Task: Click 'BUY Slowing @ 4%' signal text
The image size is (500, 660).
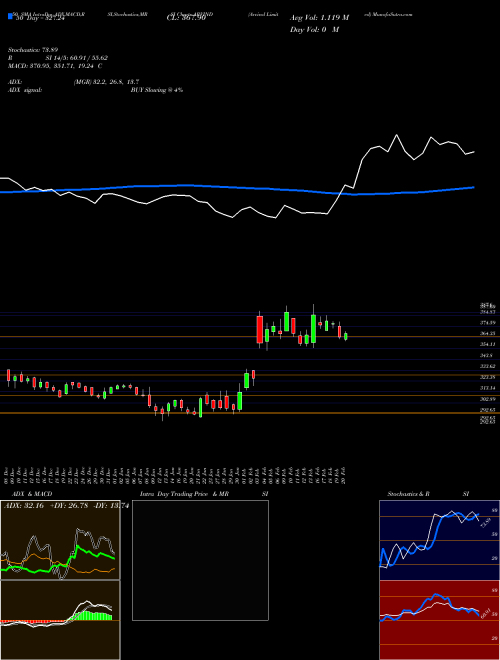Action: [x=157, y=90]
